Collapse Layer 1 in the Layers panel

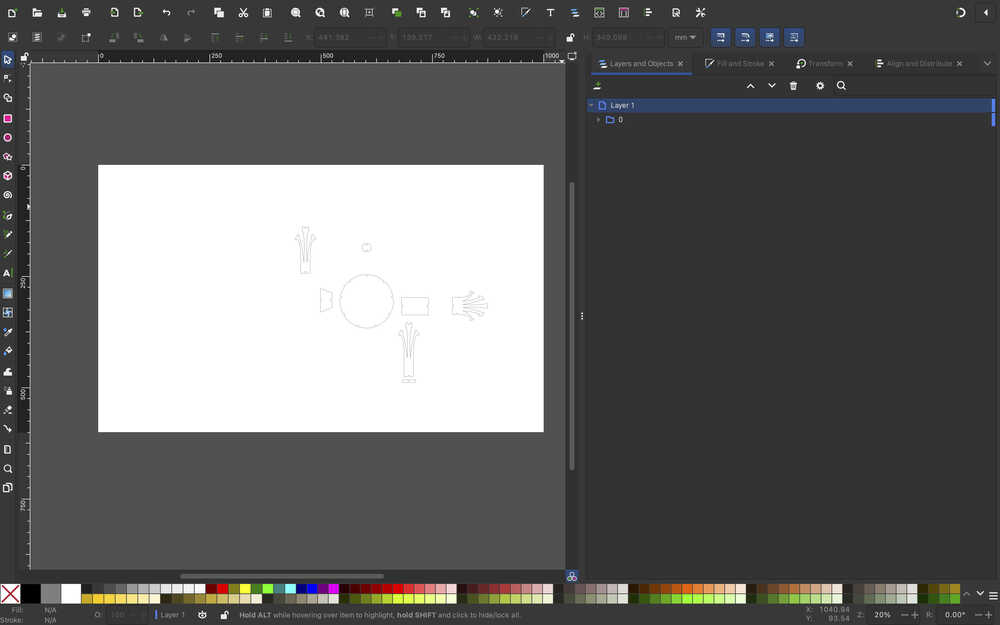pos(590,105)
